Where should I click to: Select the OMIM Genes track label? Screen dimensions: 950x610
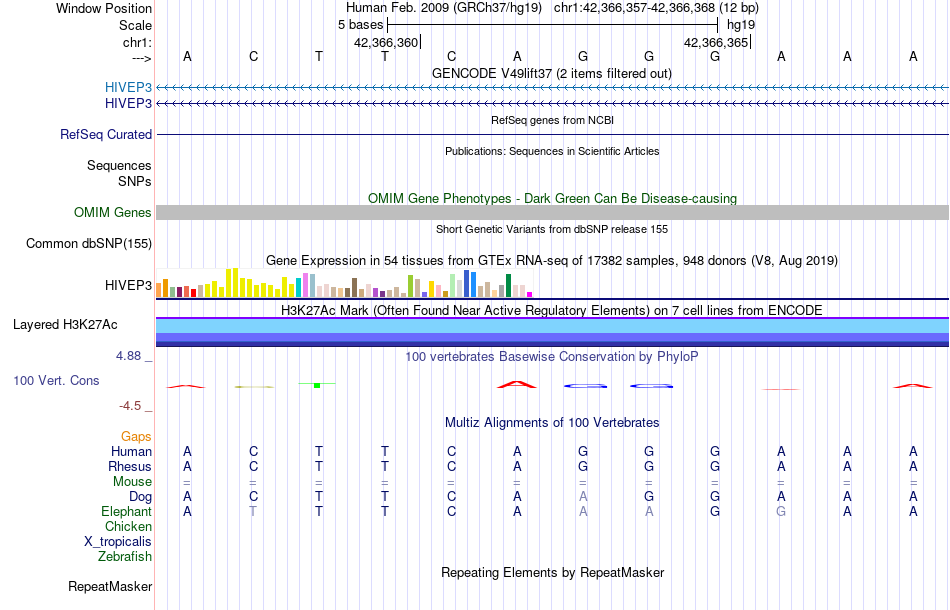pos(113,213)
